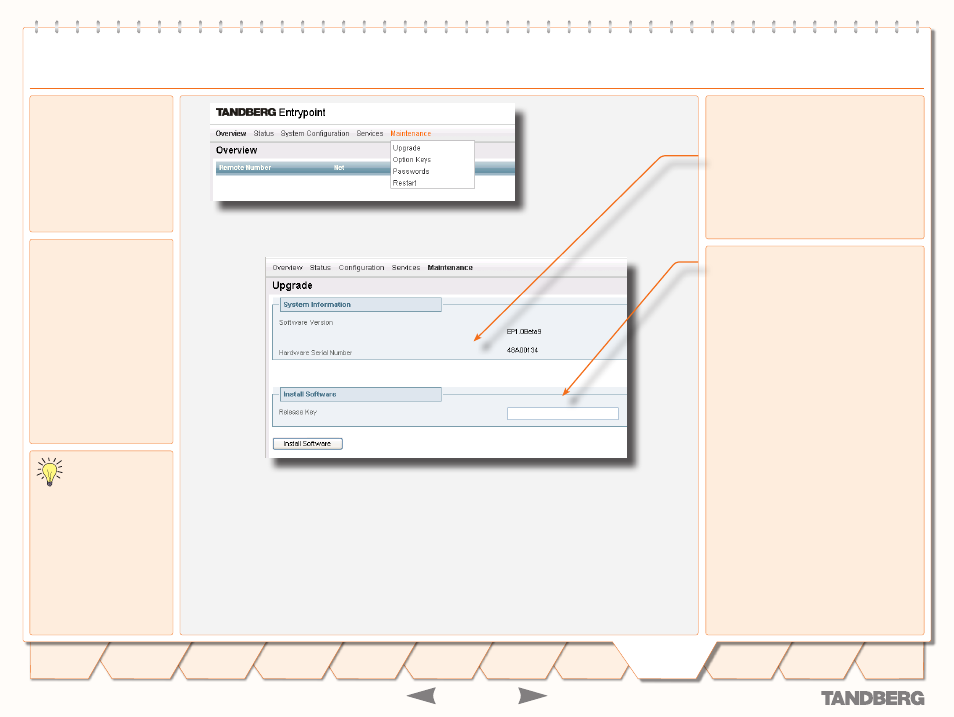
Task: Click the System Information section header
Action: coord(361,304)
